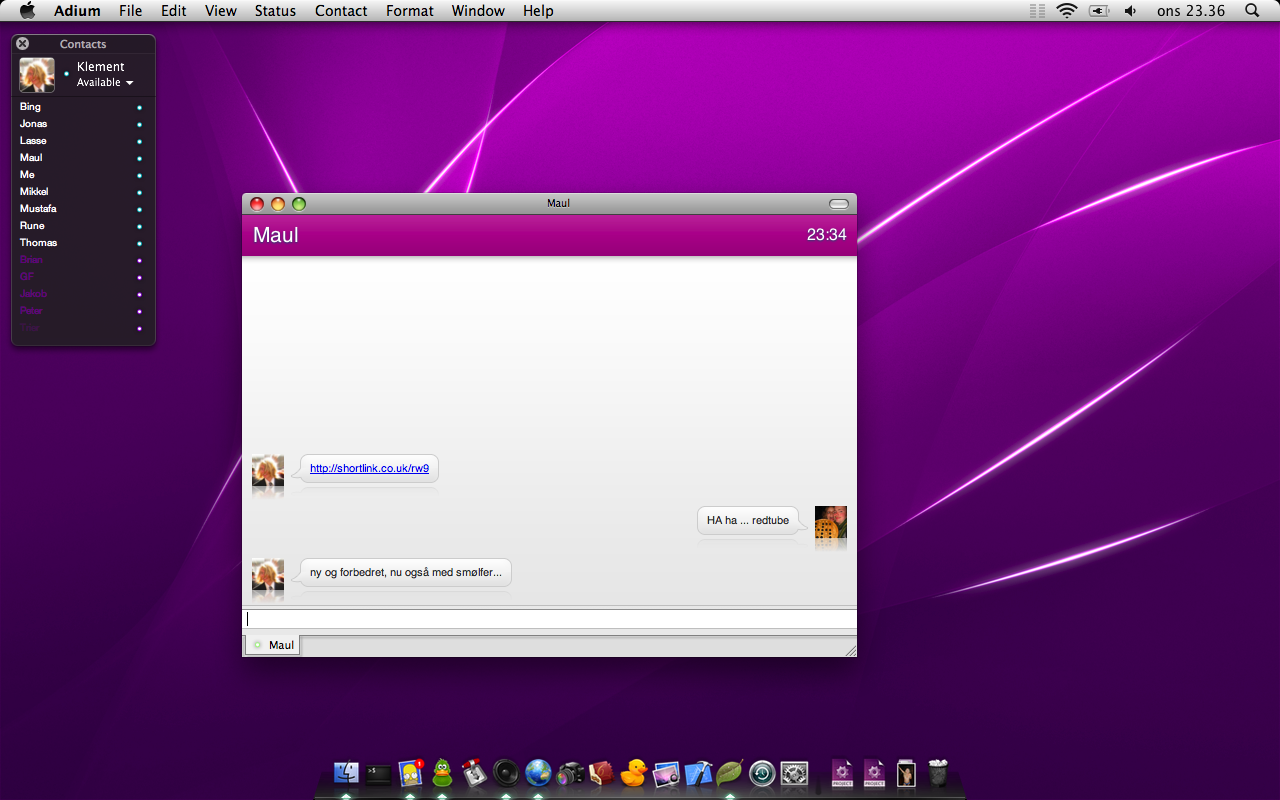Open the shortlink.co.uk/rw9 link
This screenshot has height=800, width=1280.
pyautogui.click(x=369, y=468)
